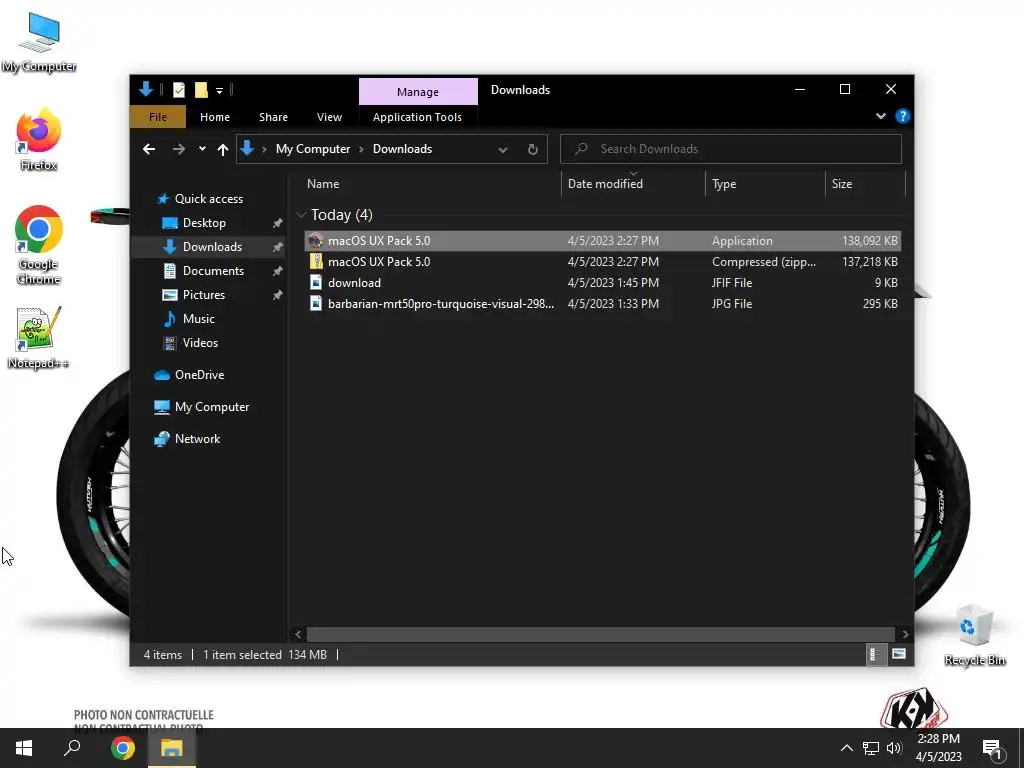The width and height of the screenshot is (1024, 768).
Task: Select the download JFIF file
Action: (602, 283)
